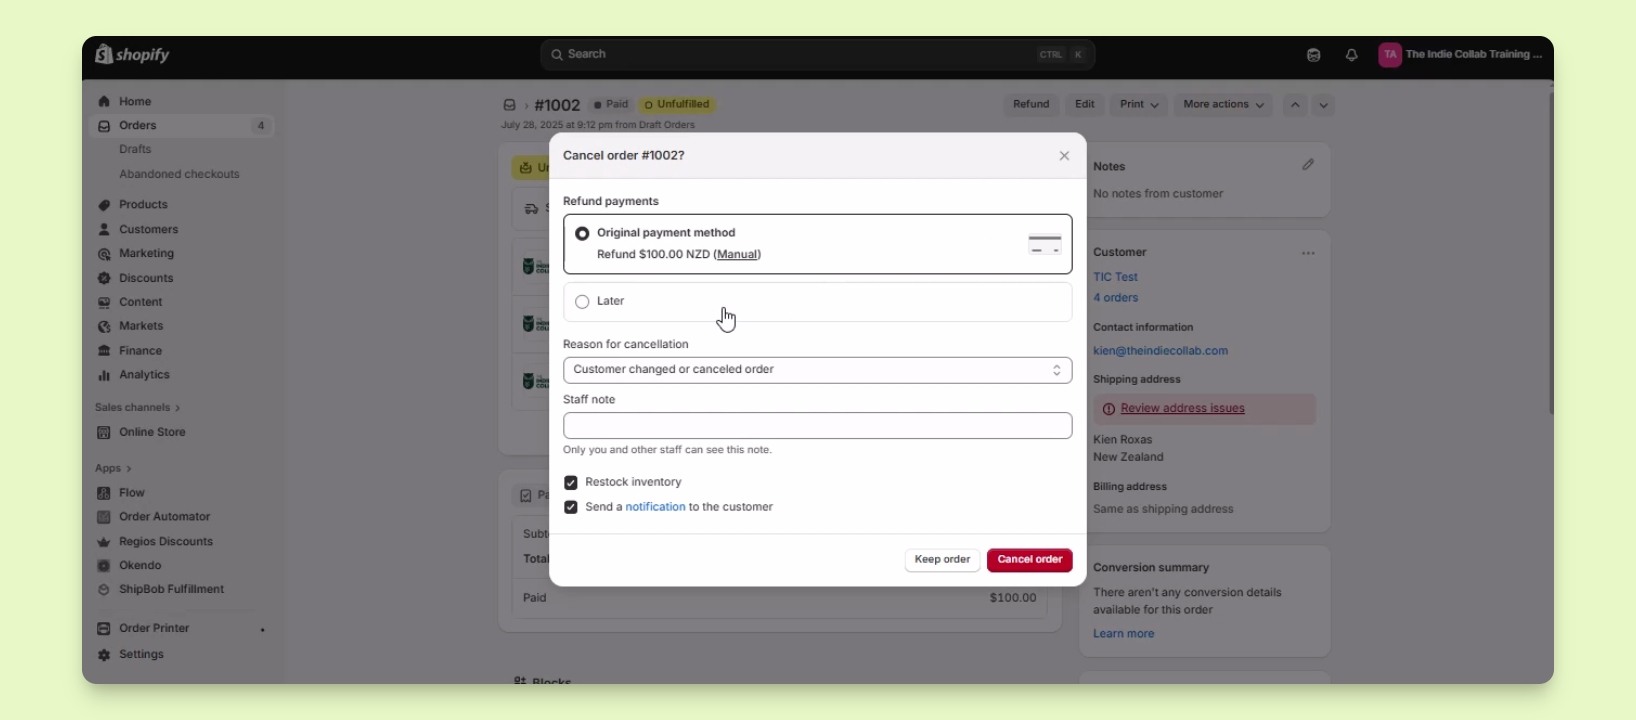This screenshot has width=1636, height=720.
Task: Close the Cancel order dialog with the X
Action: coord(1064,156)
